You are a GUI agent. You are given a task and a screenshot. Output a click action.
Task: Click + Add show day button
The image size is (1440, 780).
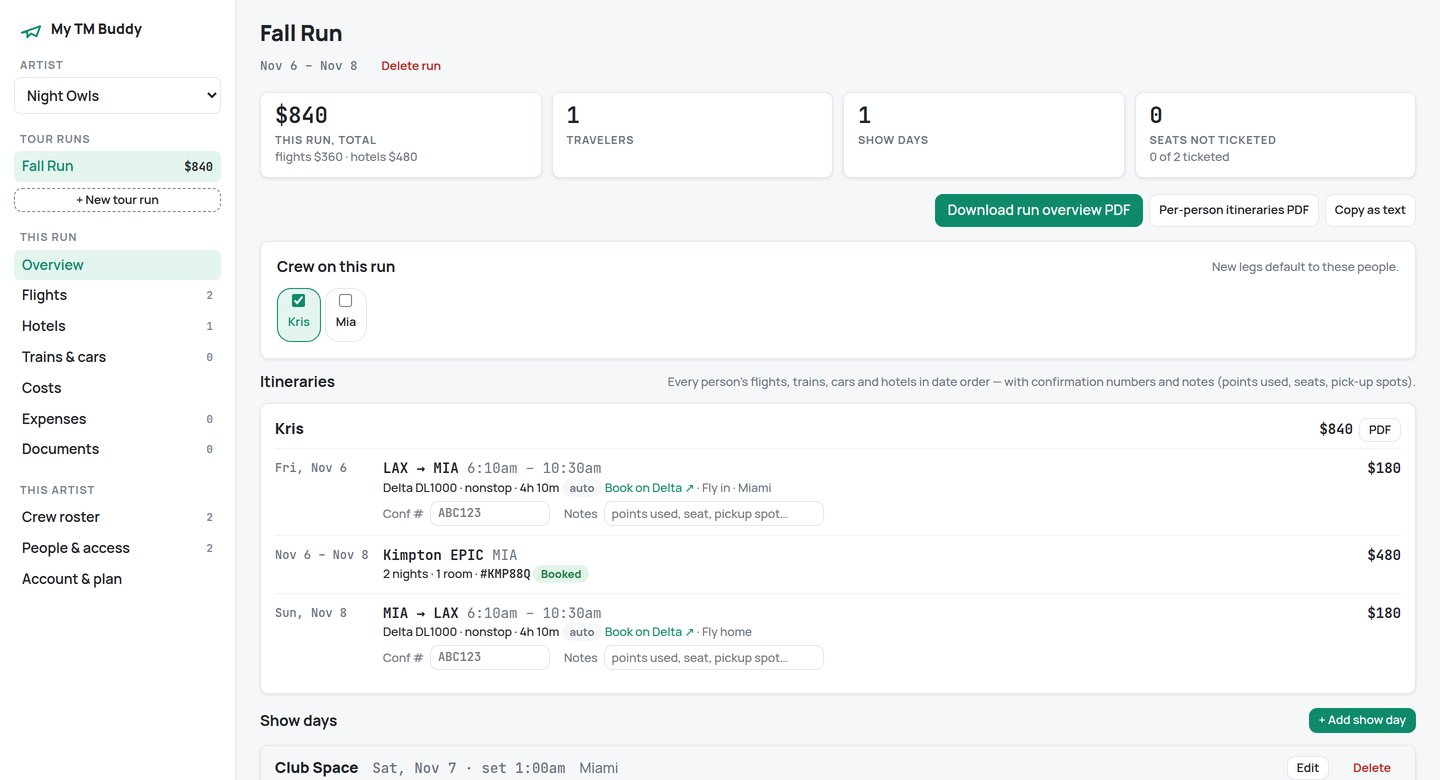click(x=1362, y=720)
